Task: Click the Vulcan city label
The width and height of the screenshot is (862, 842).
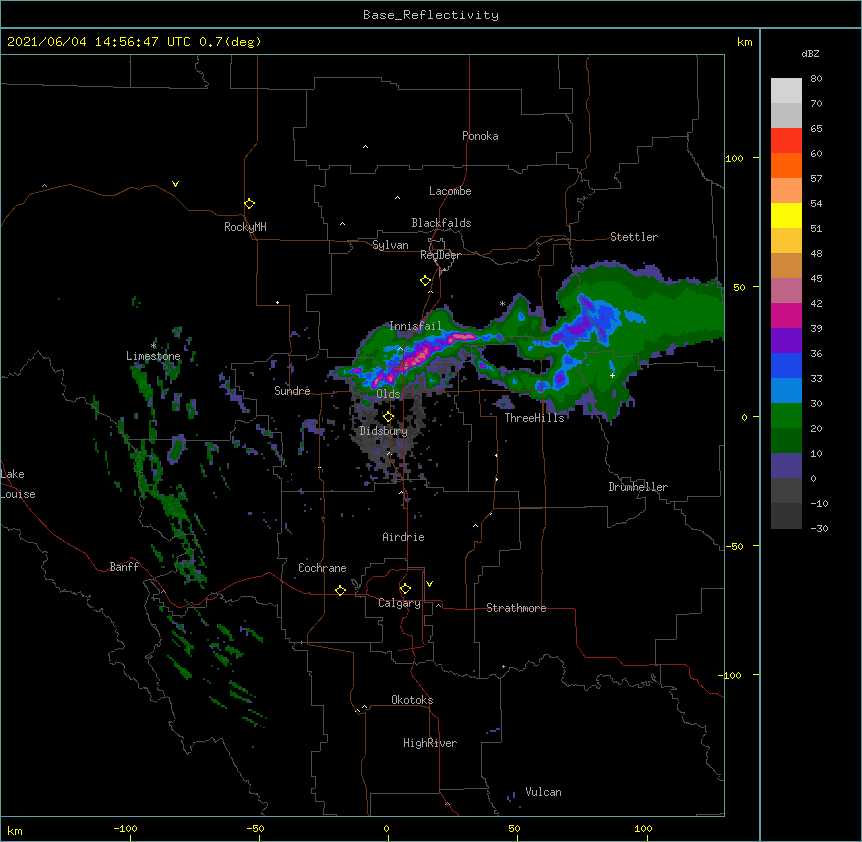Action: (543, 792)
